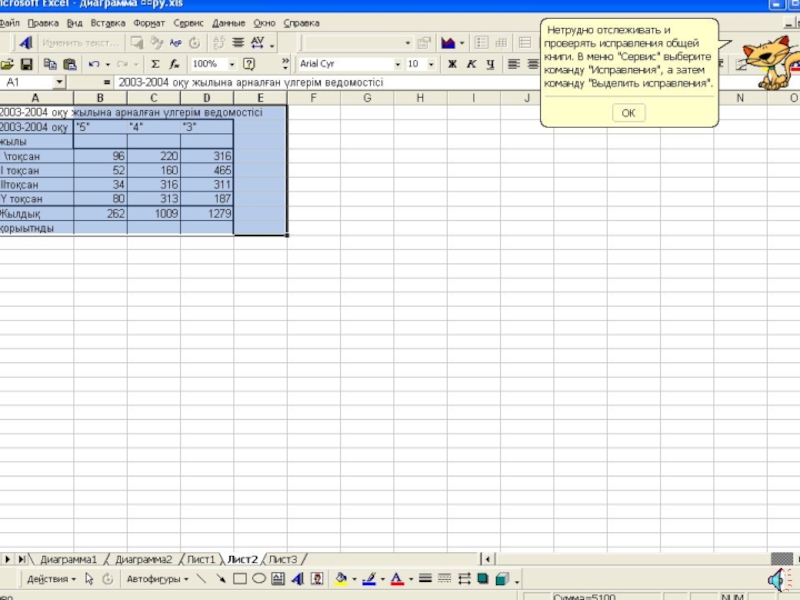Switch to the Диаграмма2 sheet tab
This screenshot has height=600, width=800.
143,559
